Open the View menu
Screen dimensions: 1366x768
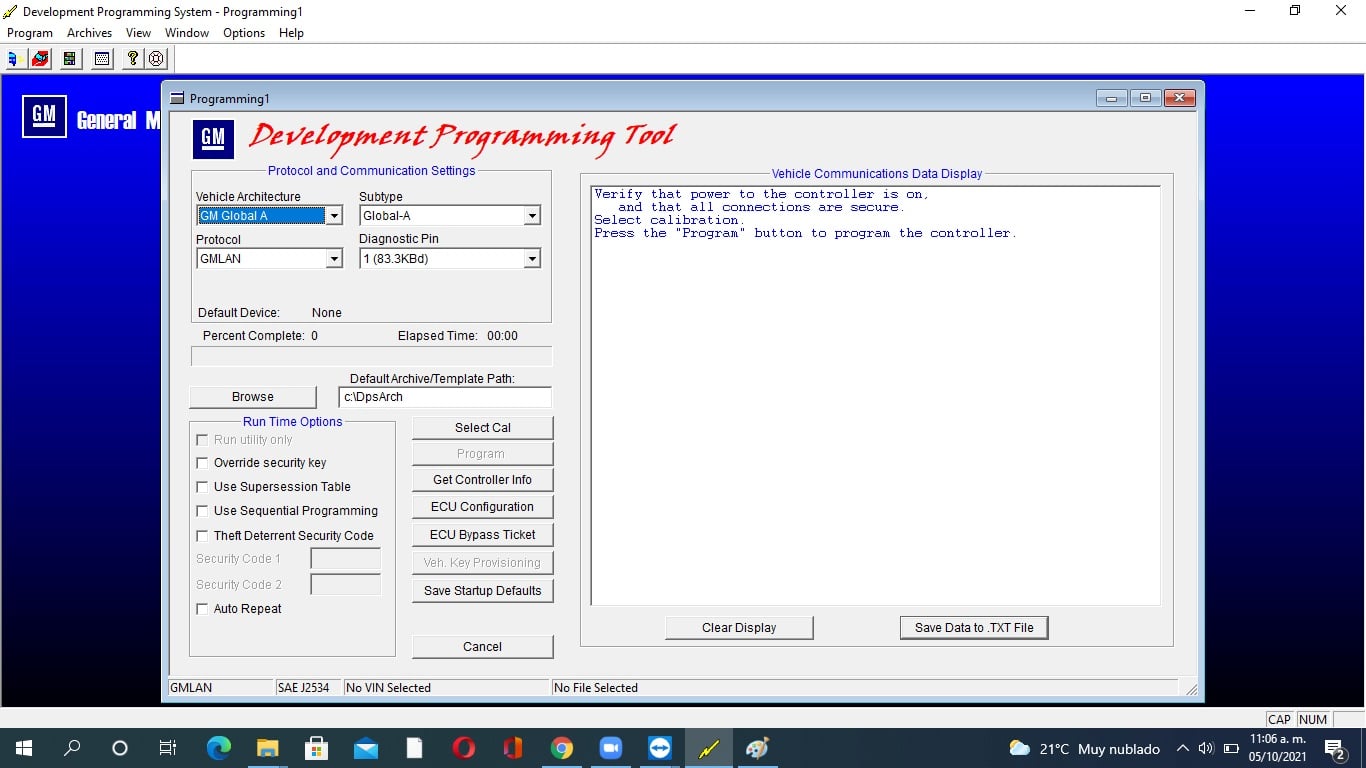(x=138, y=33)
